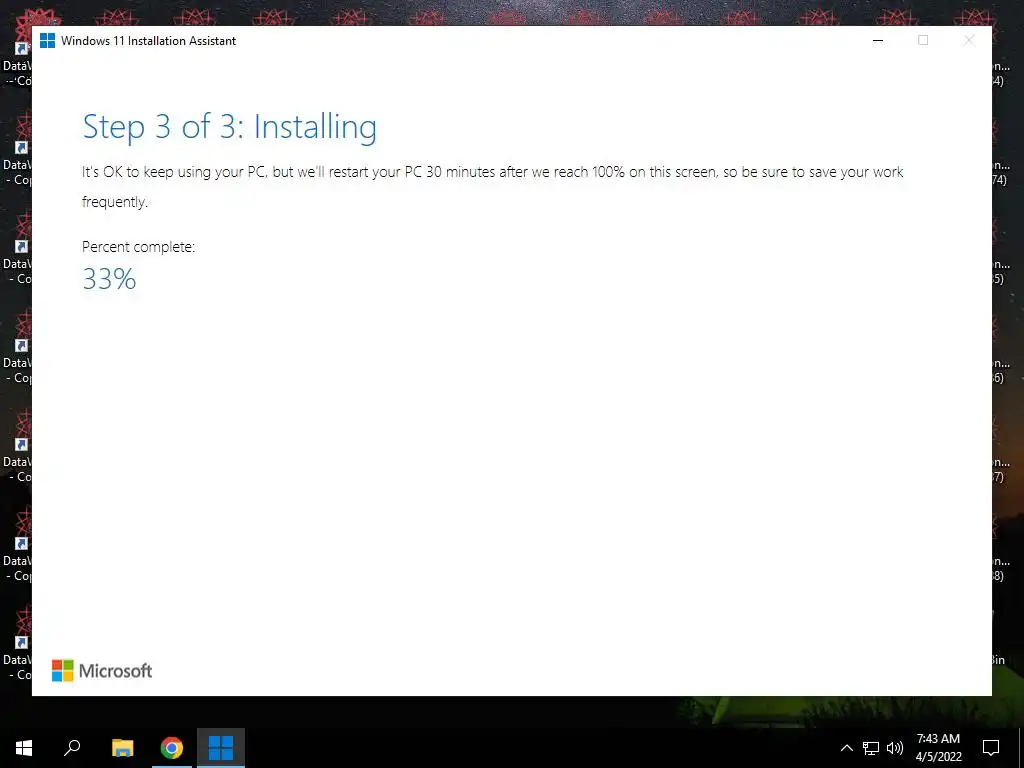
Task: Click the Windows logo in the title bar
Action: click(47, 40)
